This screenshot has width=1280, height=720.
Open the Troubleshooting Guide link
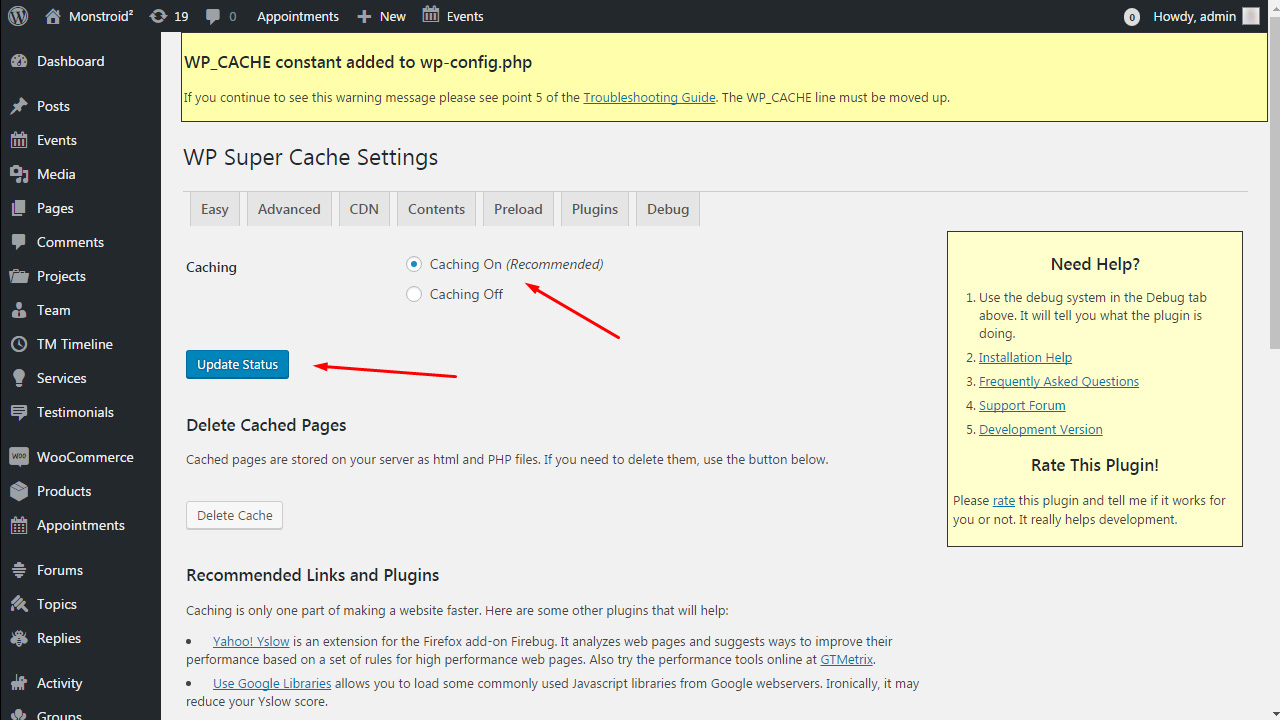point(649,97)
